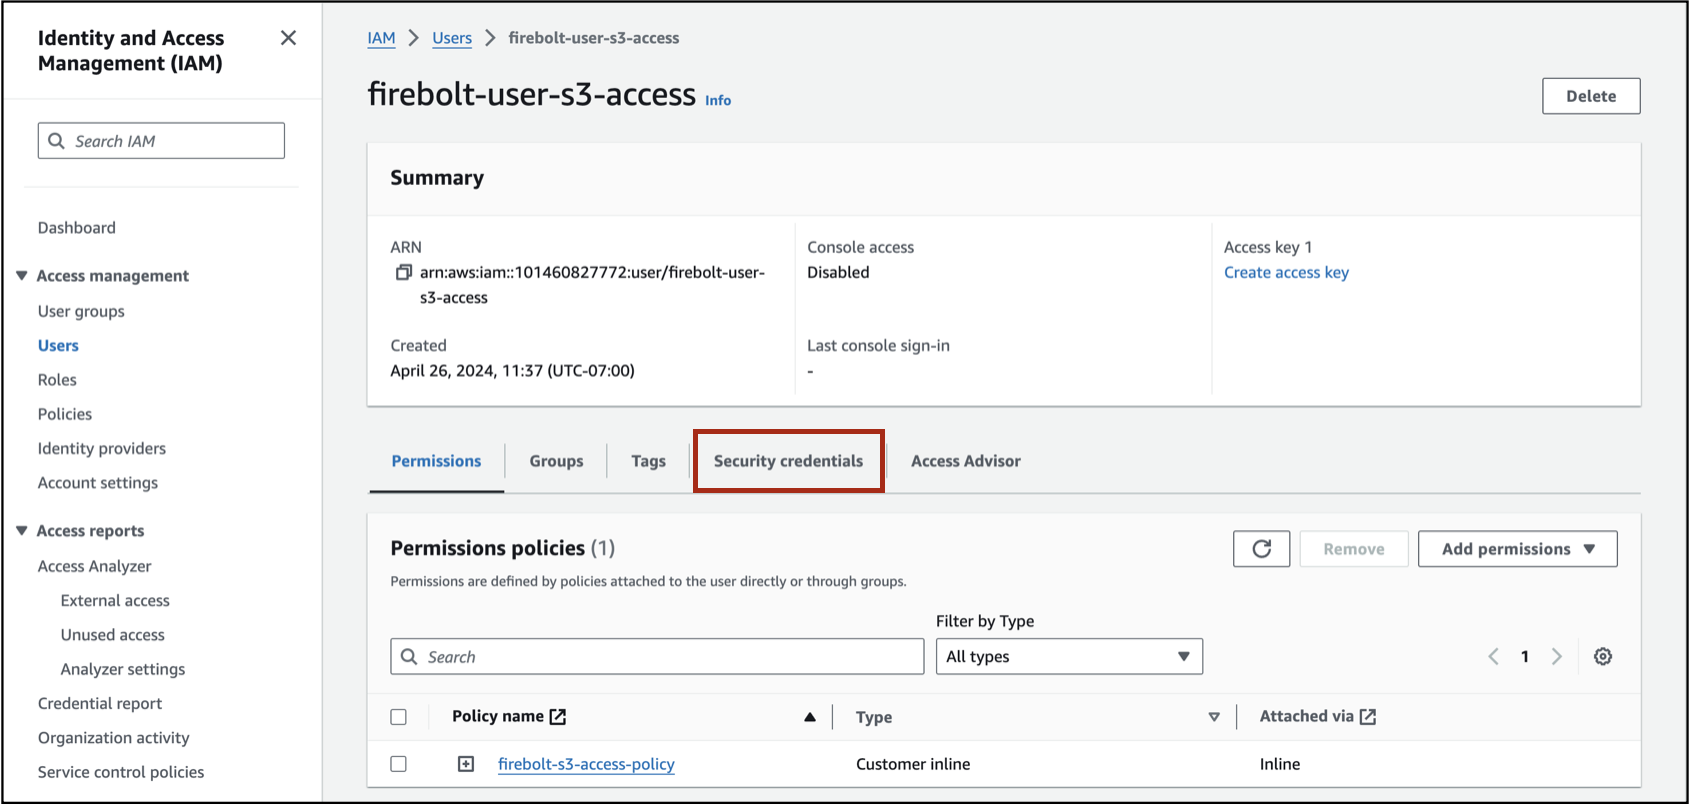Open Dashboard in the sidebar
This screenshot has width=1690, height=806.
click(x=77, y=228)
